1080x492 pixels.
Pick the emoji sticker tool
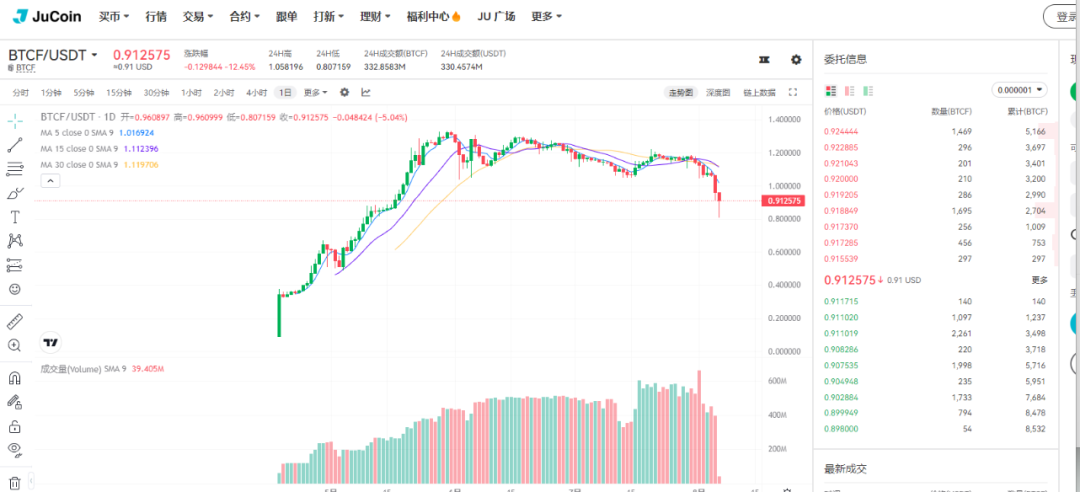pos(15,289)
